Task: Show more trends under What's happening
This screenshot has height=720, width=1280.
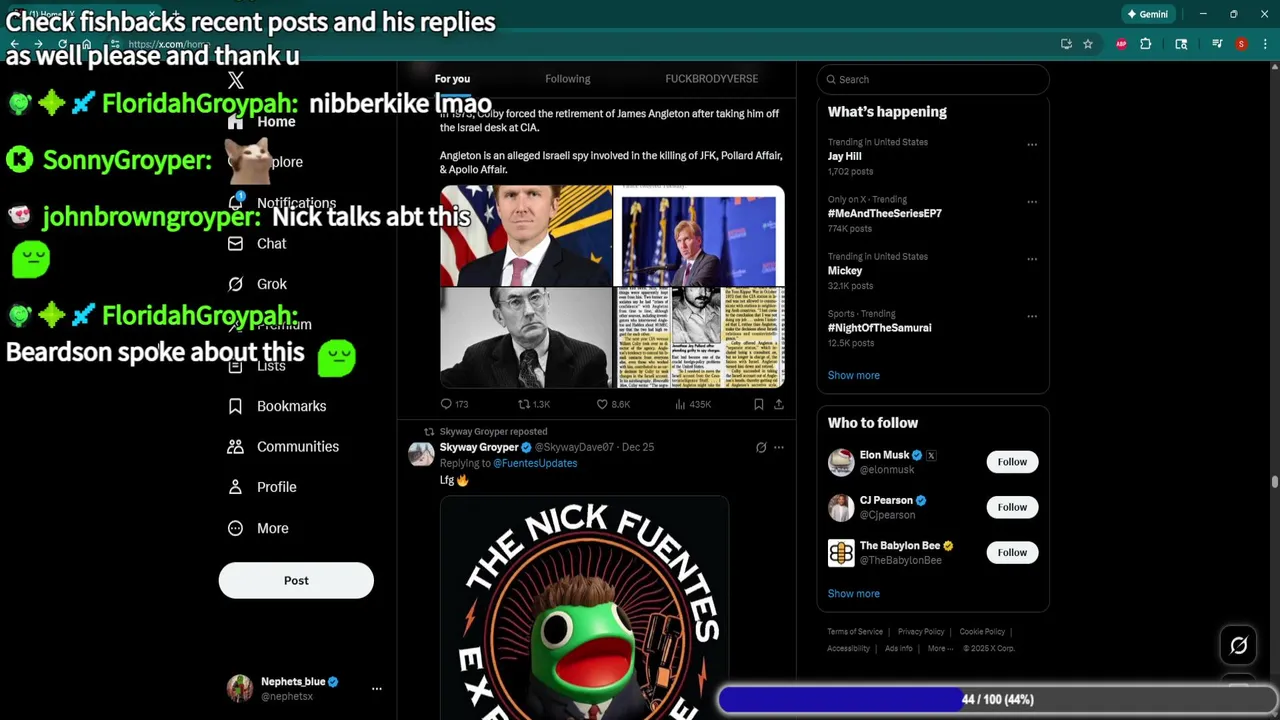Action: click(854, 375)
